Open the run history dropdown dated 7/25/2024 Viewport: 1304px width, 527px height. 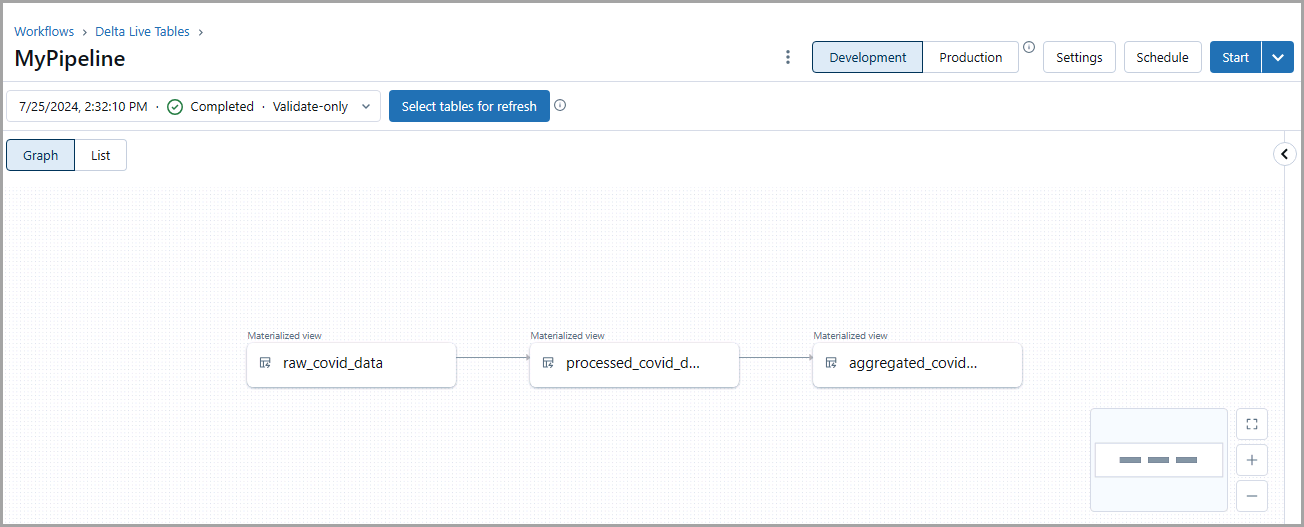(x=194, y=106)
